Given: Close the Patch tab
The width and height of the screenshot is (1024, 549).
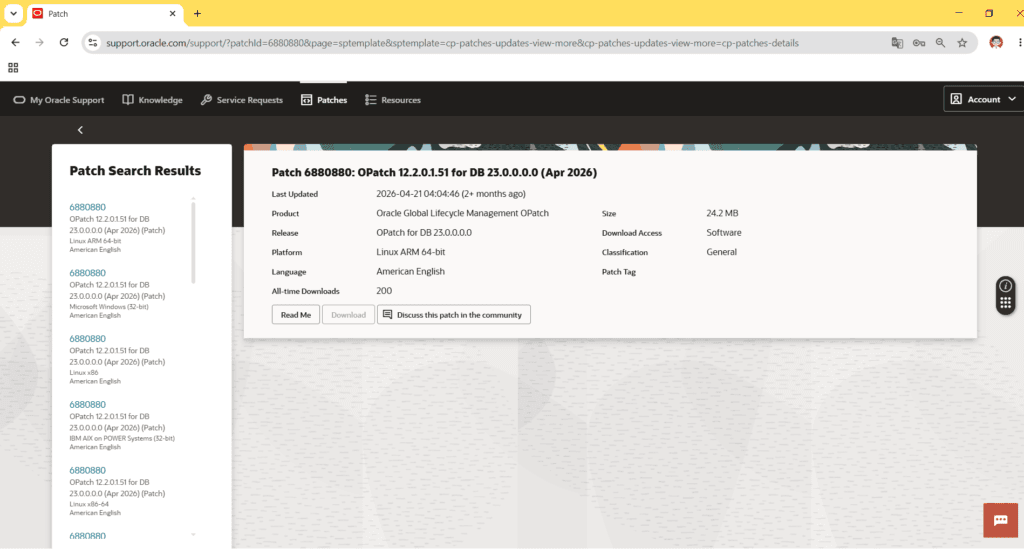Looking at the screenshot, I should coord(172,13).
